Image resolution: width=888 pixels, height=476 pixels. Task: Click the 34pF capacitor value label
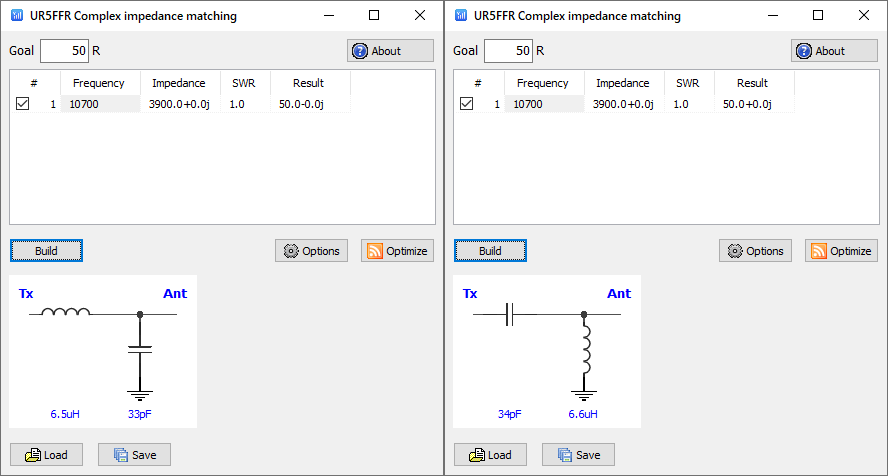click(509, 413)
